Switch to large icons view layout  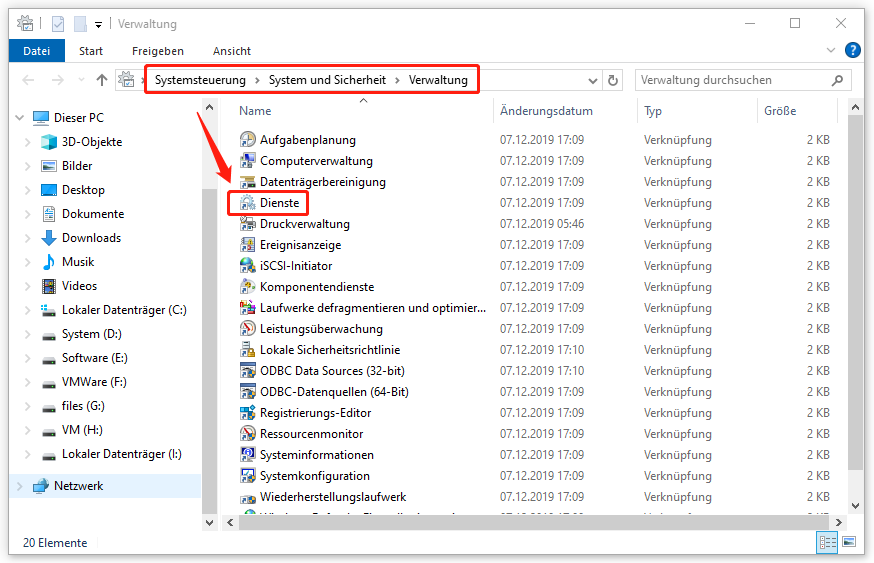click(x=849, y=542)
